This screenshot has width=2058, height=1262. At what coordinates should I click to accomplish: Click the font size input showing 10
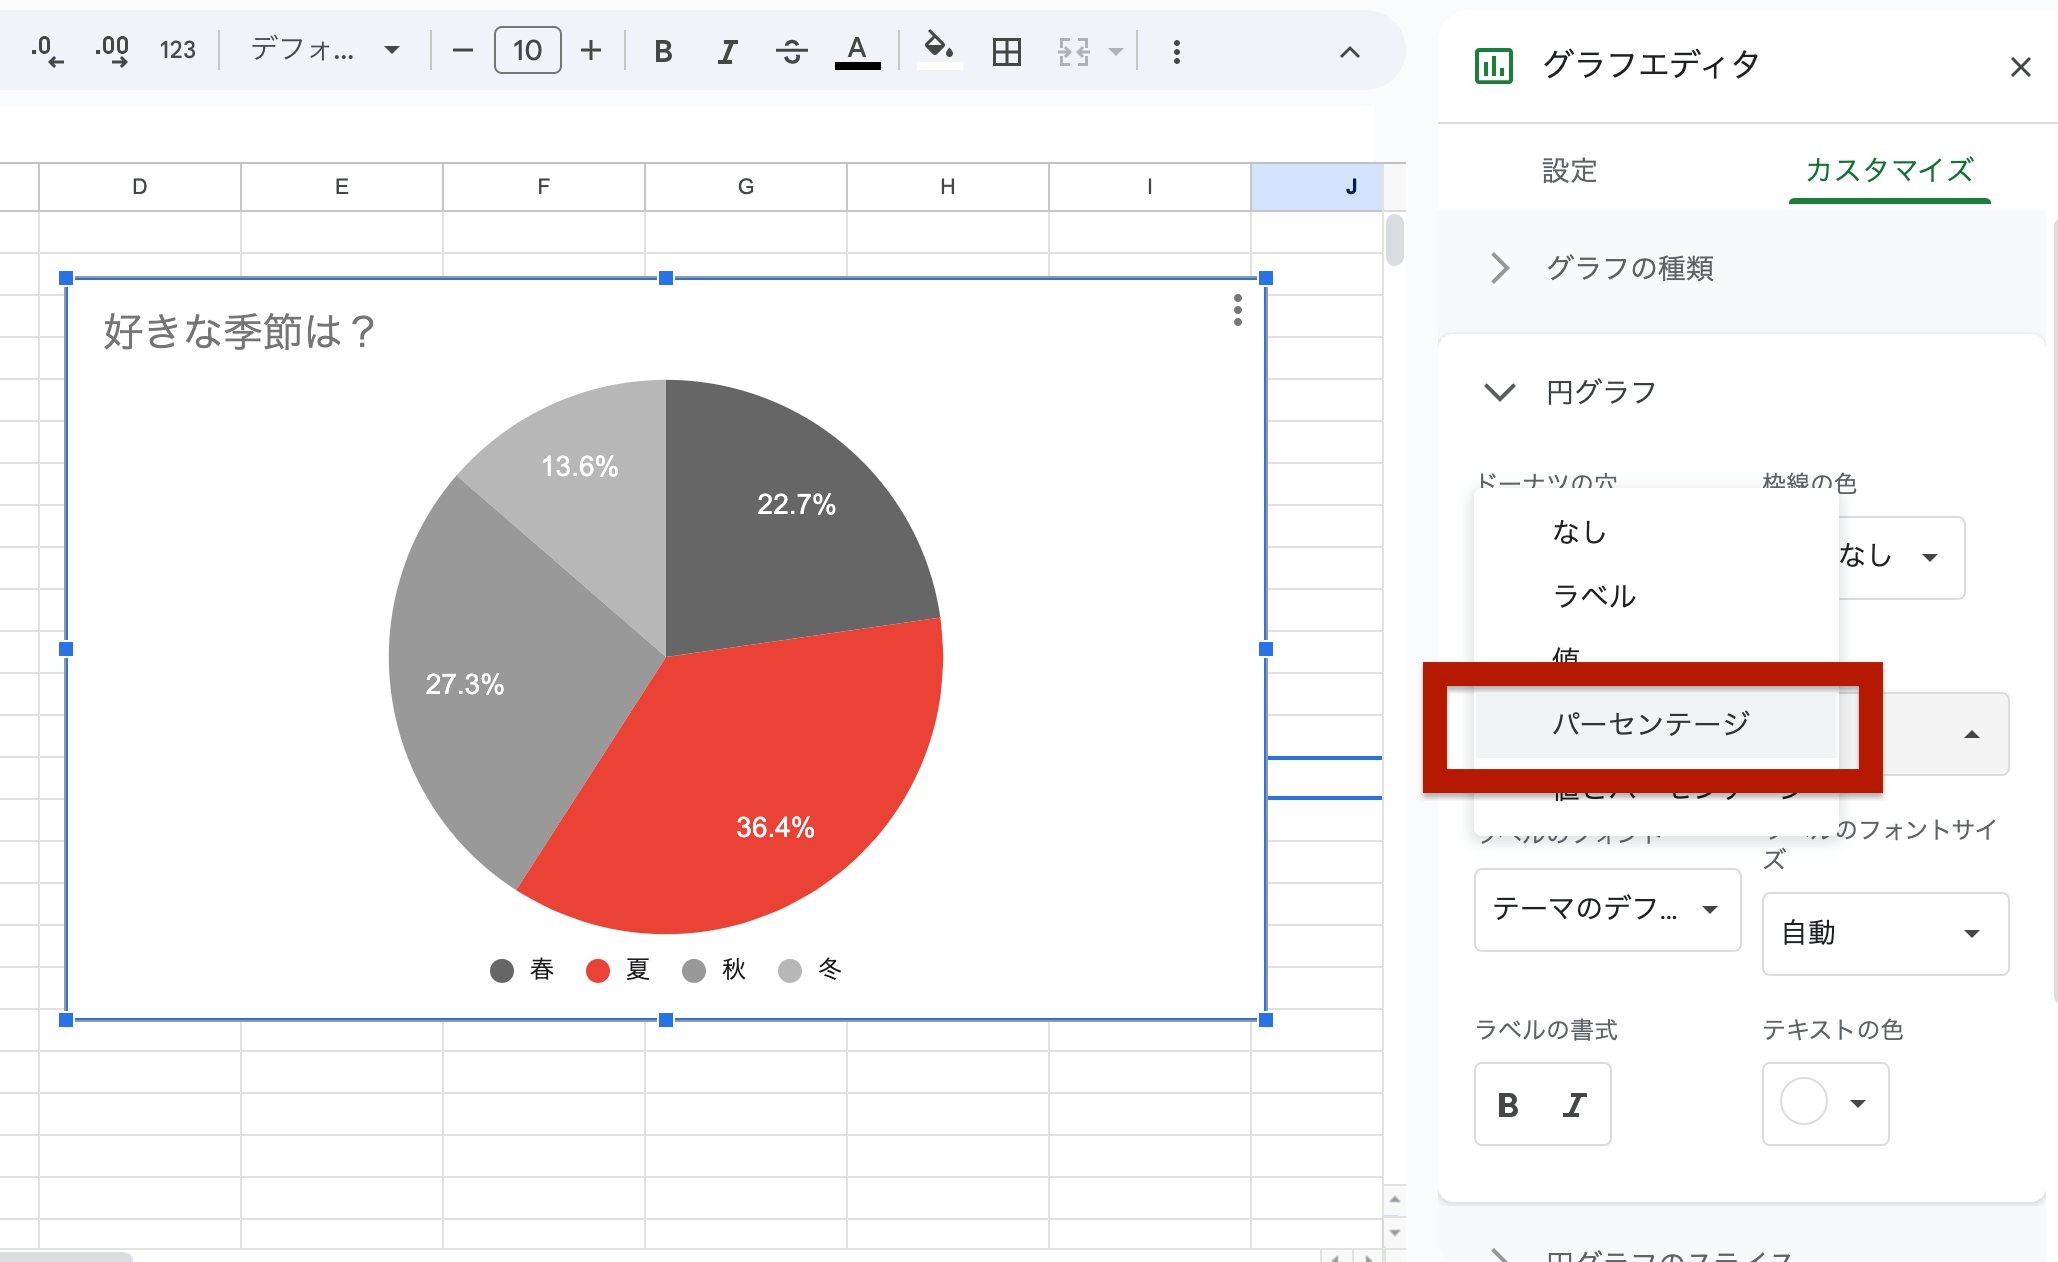click(x=527, y=51)
